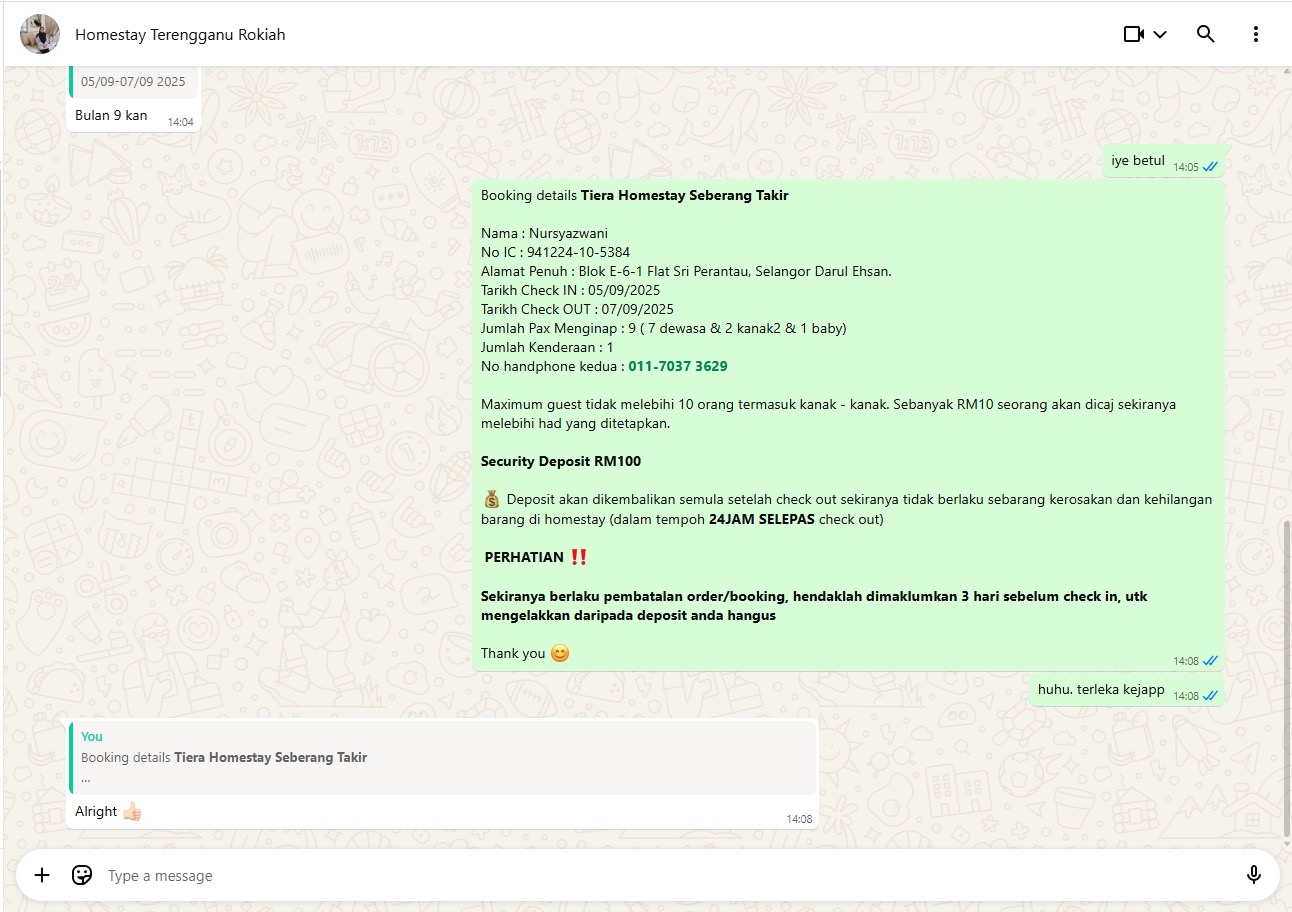Click the plus attach icon
The image size is (1292, 912).
point(42,875)
